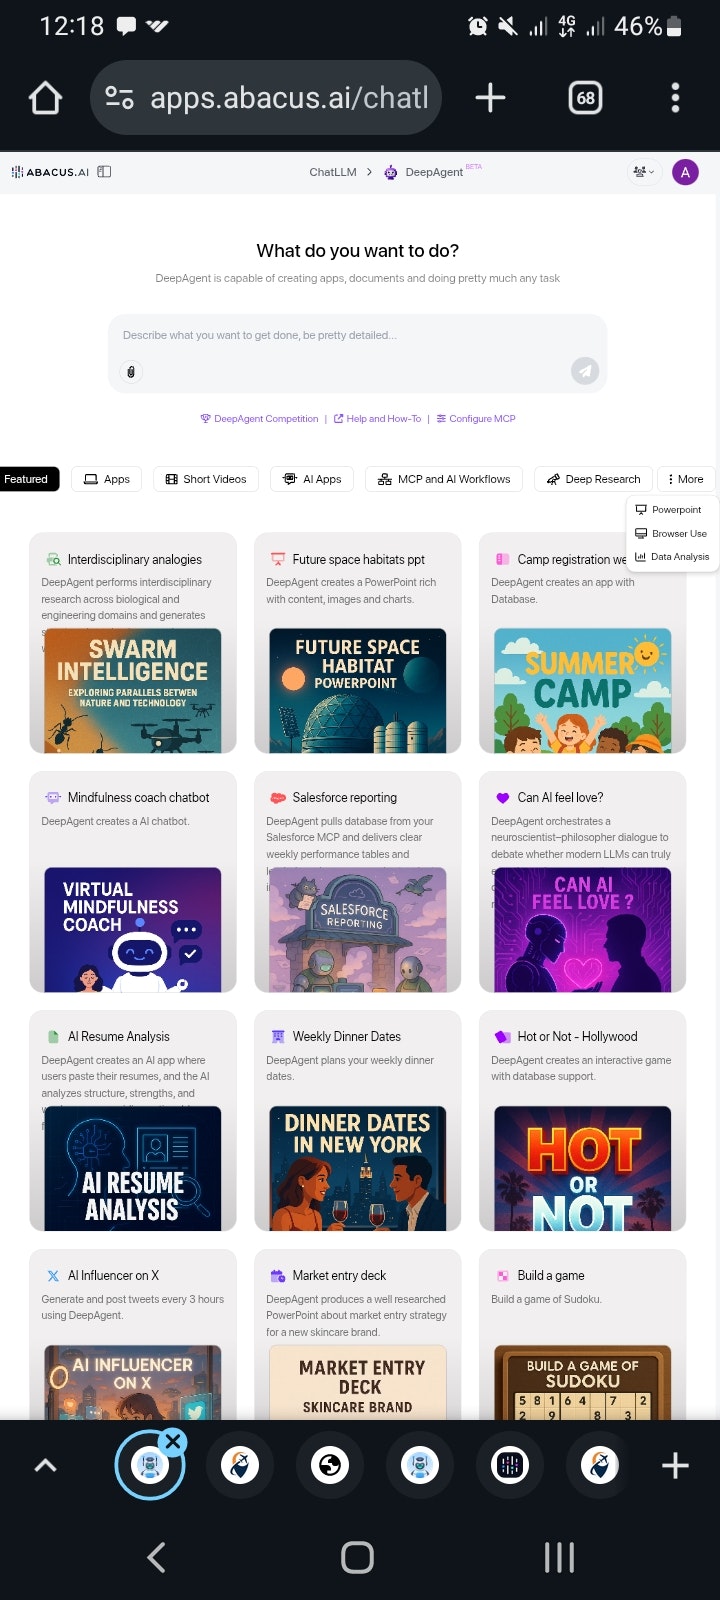Collapse the More categories dropdown
This screenshot has width=720, height=1600.
tap(685, 479)
